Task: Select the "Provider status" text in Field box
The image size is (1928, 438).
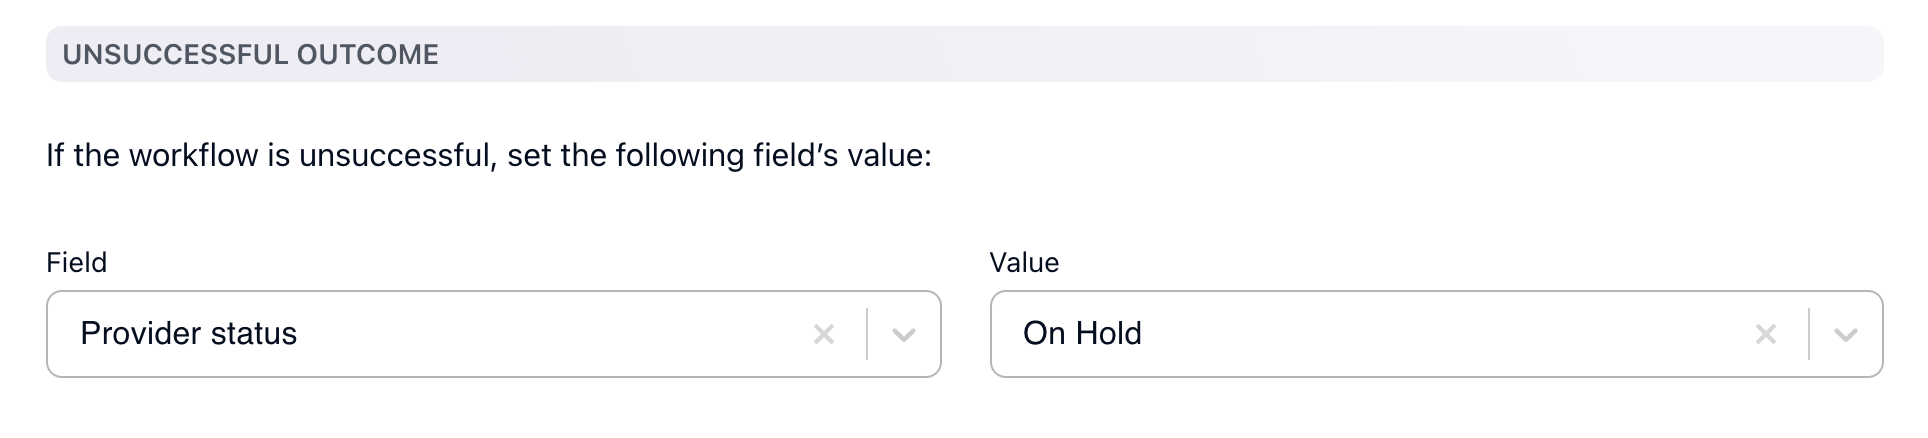Action: pos(188,334)
